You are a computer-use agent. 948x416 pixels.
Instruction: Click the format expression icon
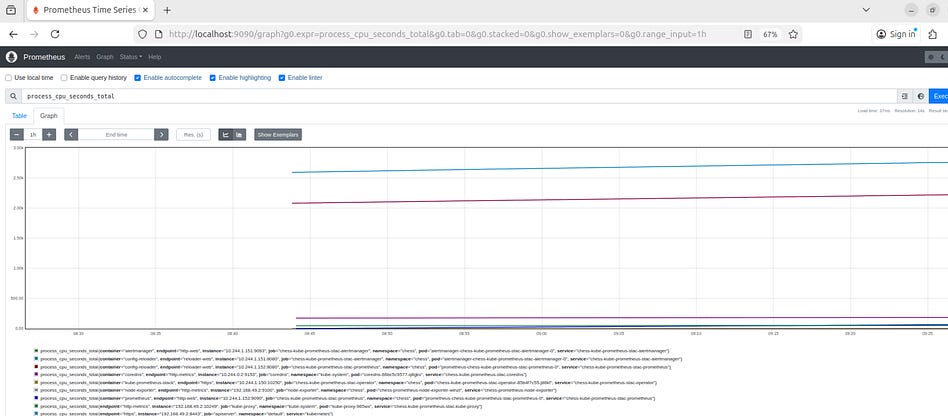[904, 96]
